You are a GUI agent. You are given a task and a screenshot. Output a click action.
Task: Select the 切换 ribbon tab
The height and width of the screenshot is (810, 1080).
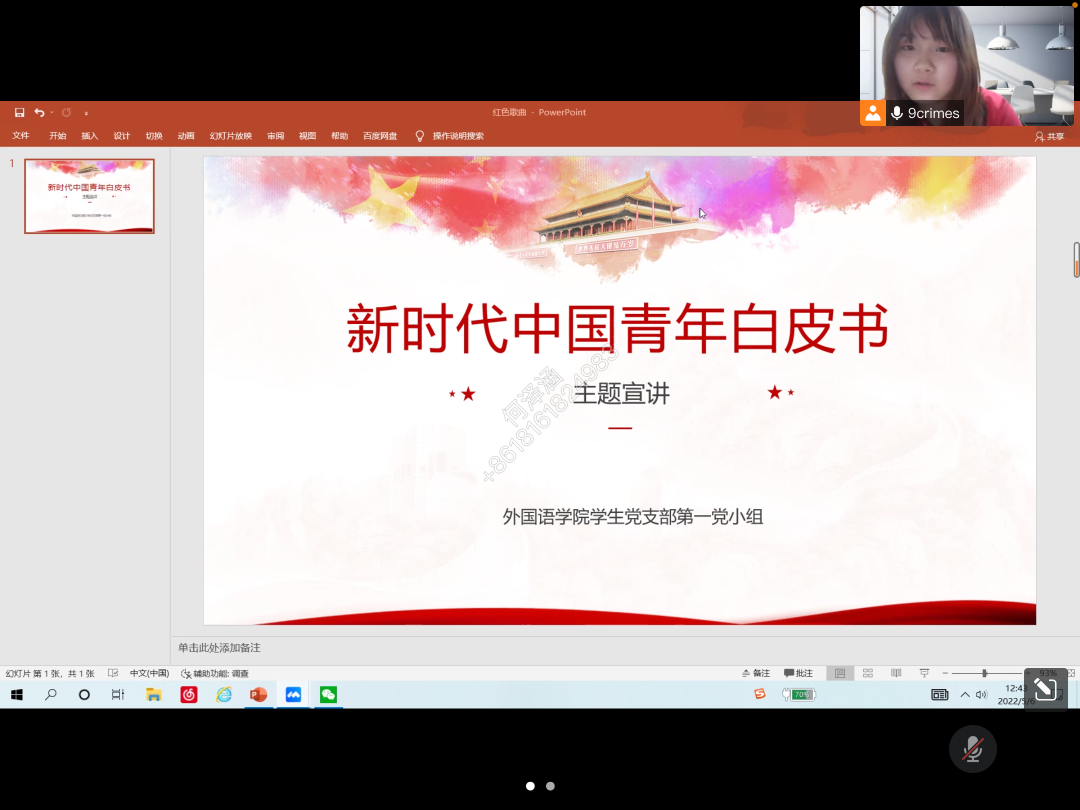coord(154,136)
